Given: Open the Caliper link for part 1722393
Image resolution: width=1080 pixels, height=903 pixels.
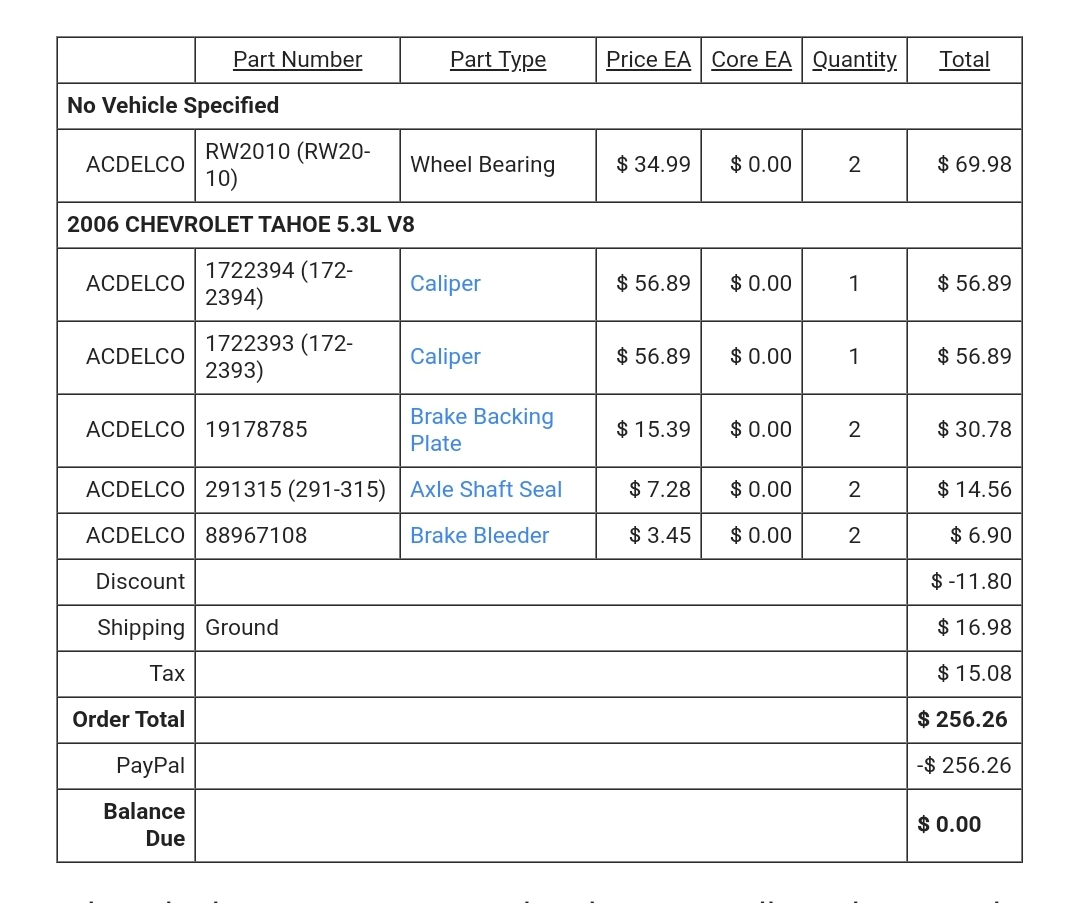Looking at the screenshot, I should tap(445, 357).
